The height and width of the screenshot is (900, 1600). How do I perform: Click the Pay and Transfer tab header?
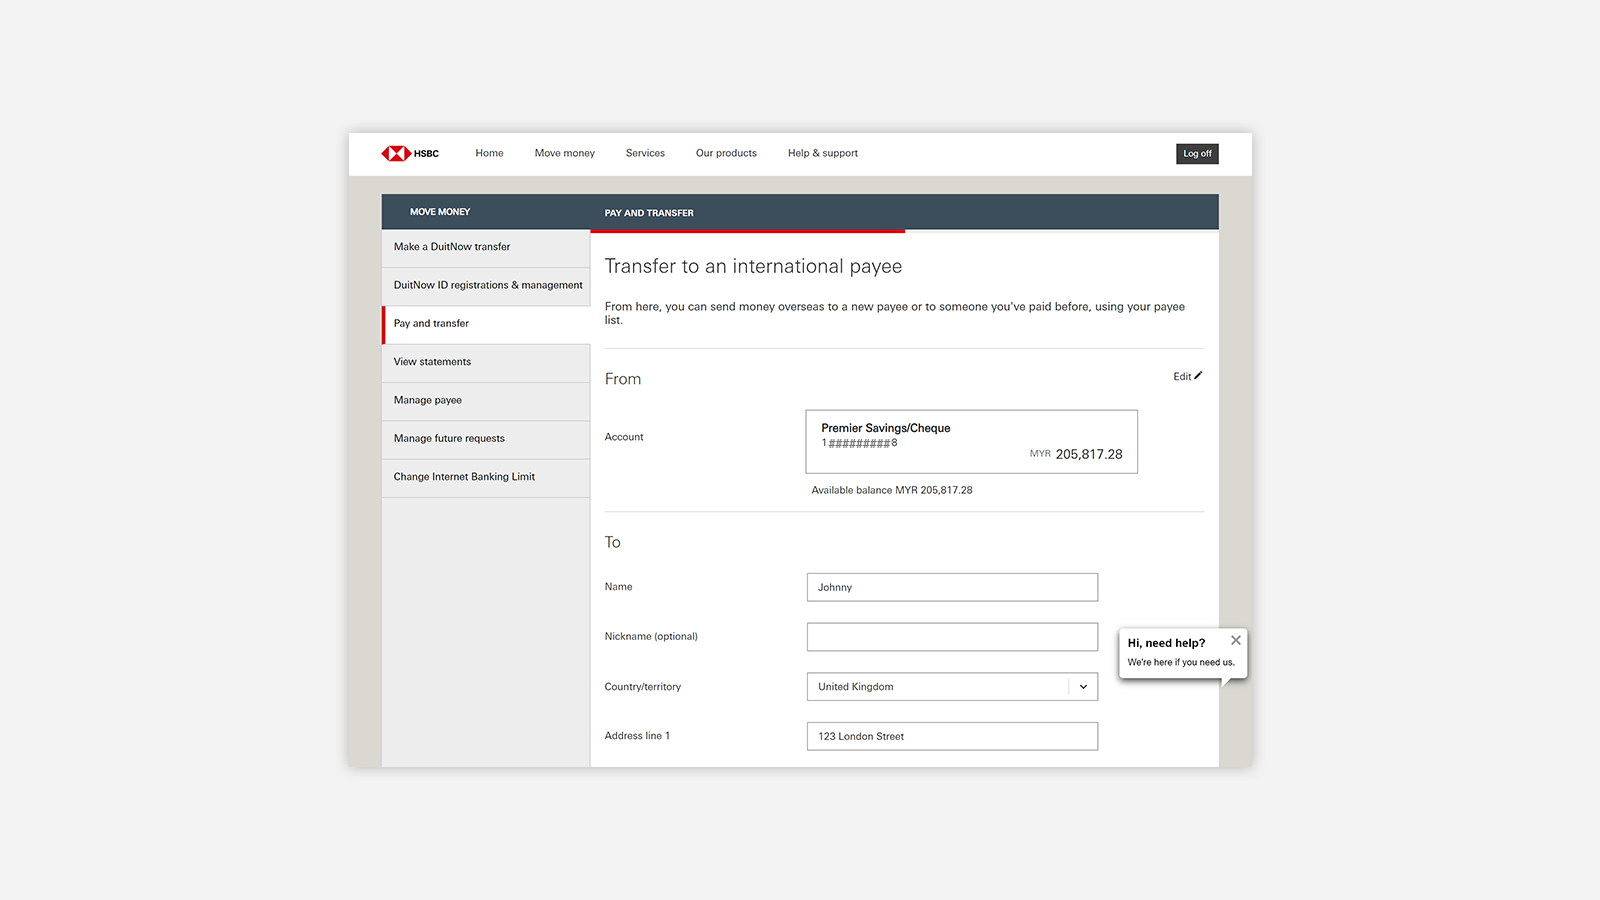coord(648,213)
